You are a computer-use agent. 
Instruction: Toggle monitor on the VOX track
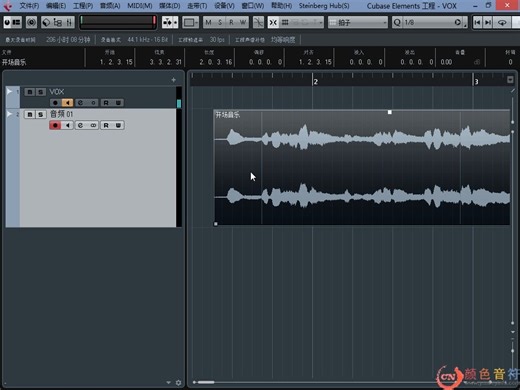click(x=67, y=103)
